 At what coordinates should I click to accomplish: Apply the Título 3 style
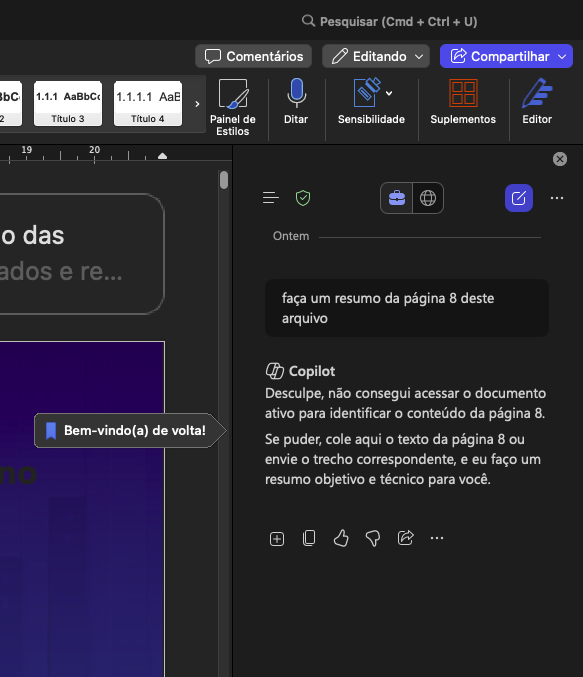pos(68,104)
